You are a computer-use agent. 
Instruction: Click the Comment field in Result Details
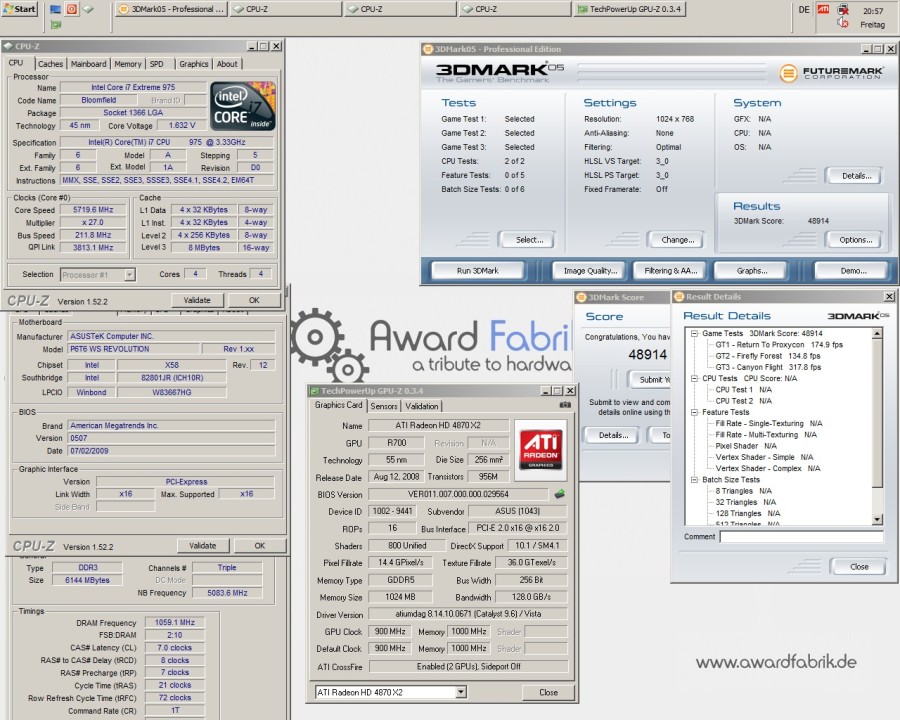click(801, 536)
